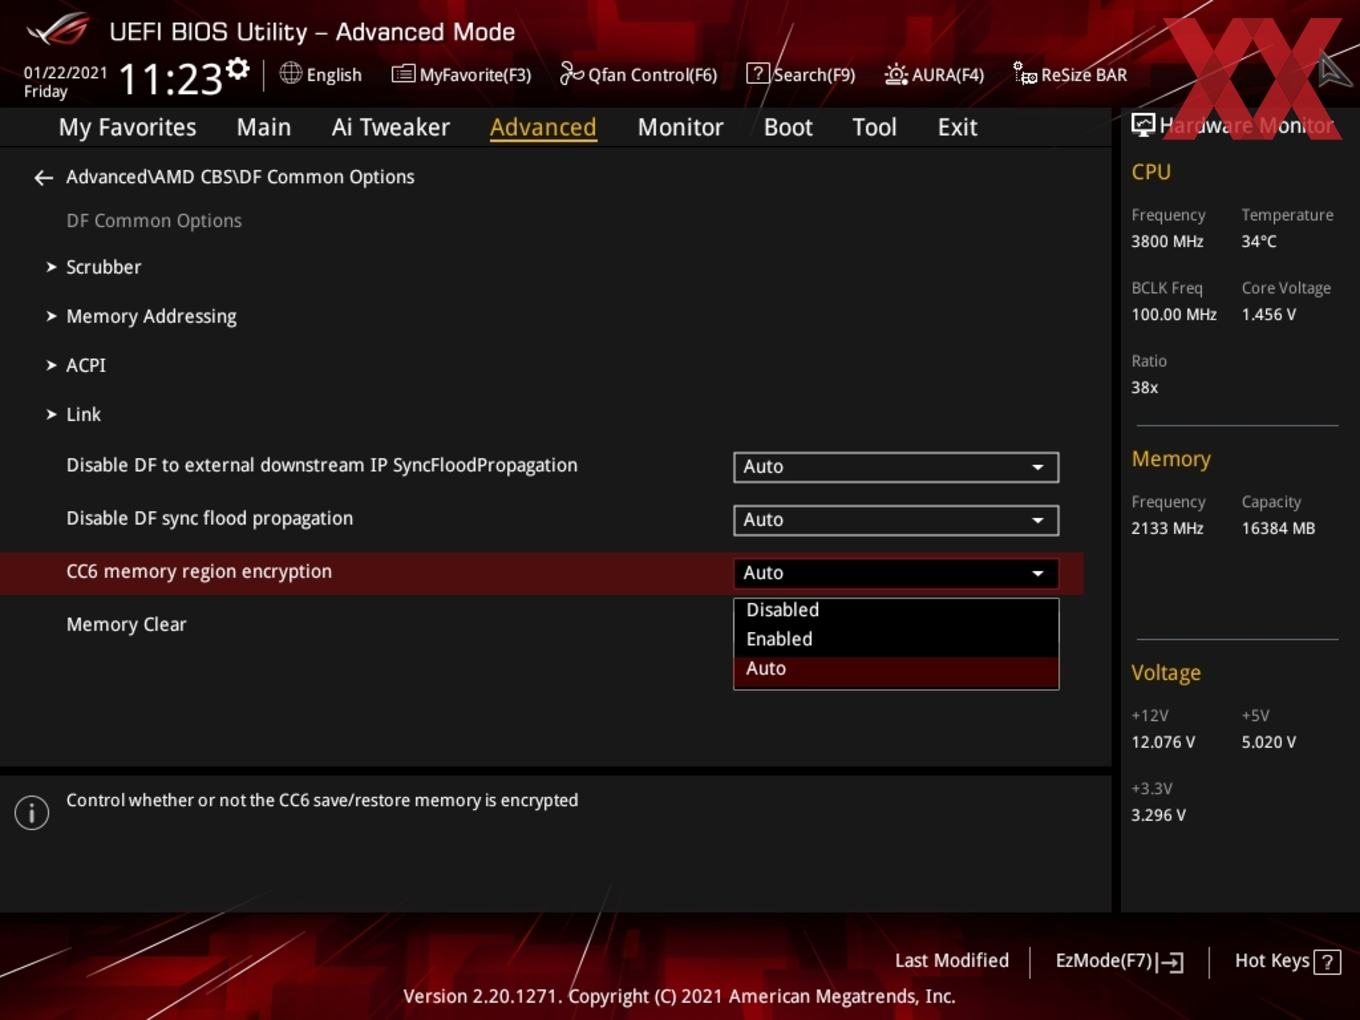1360x1020 pixels.
Task: Collapse the CC6 memory region encryption dropdown
Action: (896, 573)
